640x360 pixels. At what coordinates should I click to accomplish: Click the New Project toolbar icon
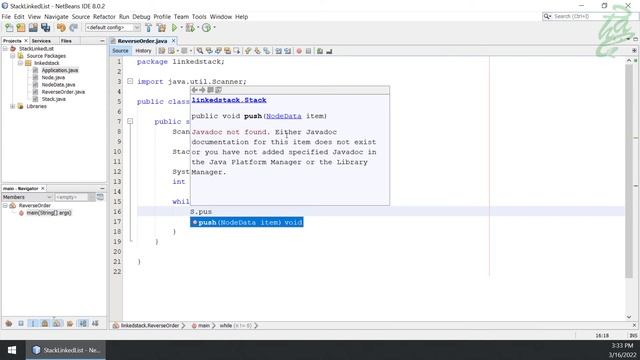pyautogui.click(x=21, y=28)
